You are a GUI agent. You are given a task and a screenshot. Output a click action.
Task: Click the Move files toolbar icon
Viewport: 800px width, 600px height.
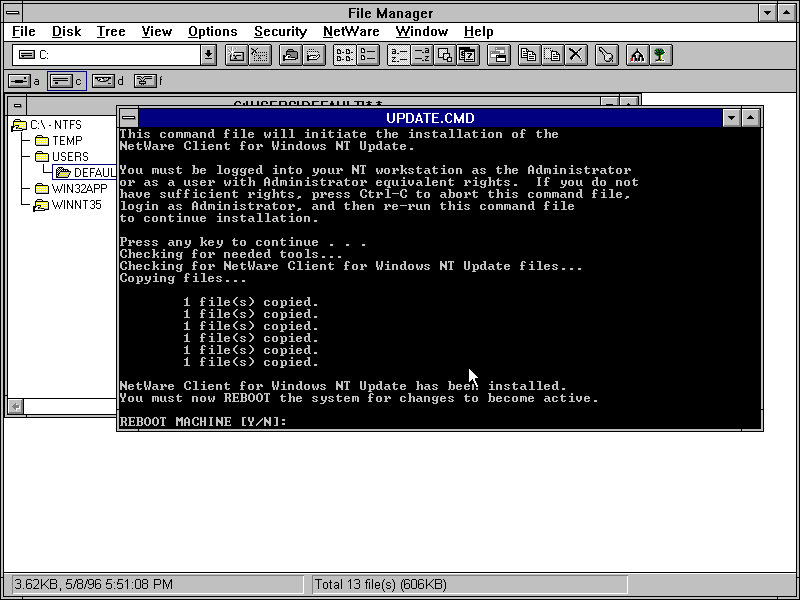pyautogui.click(x=553, y=55)
